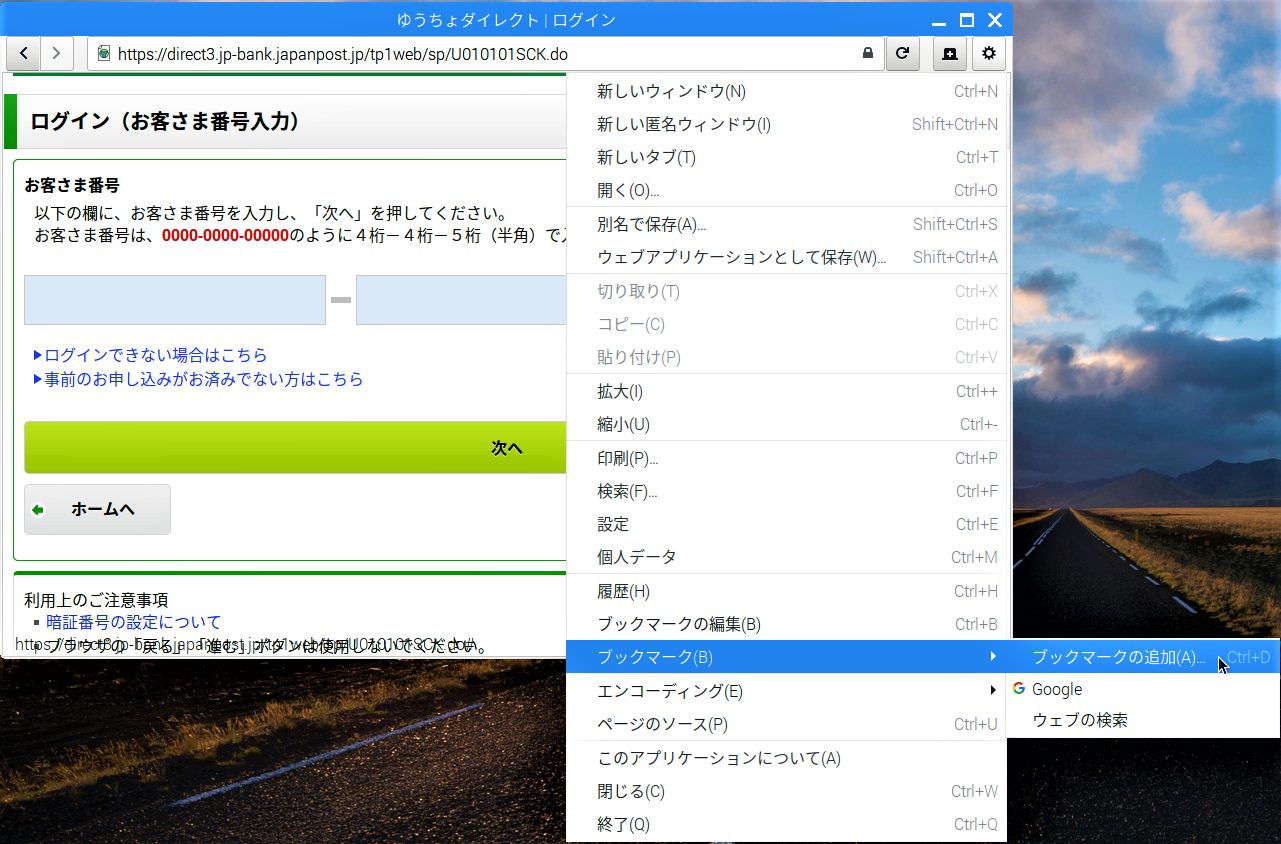Click the browser forward arrow button
Viewport: 1281px width, 844px height.
(x=57, y=53)
